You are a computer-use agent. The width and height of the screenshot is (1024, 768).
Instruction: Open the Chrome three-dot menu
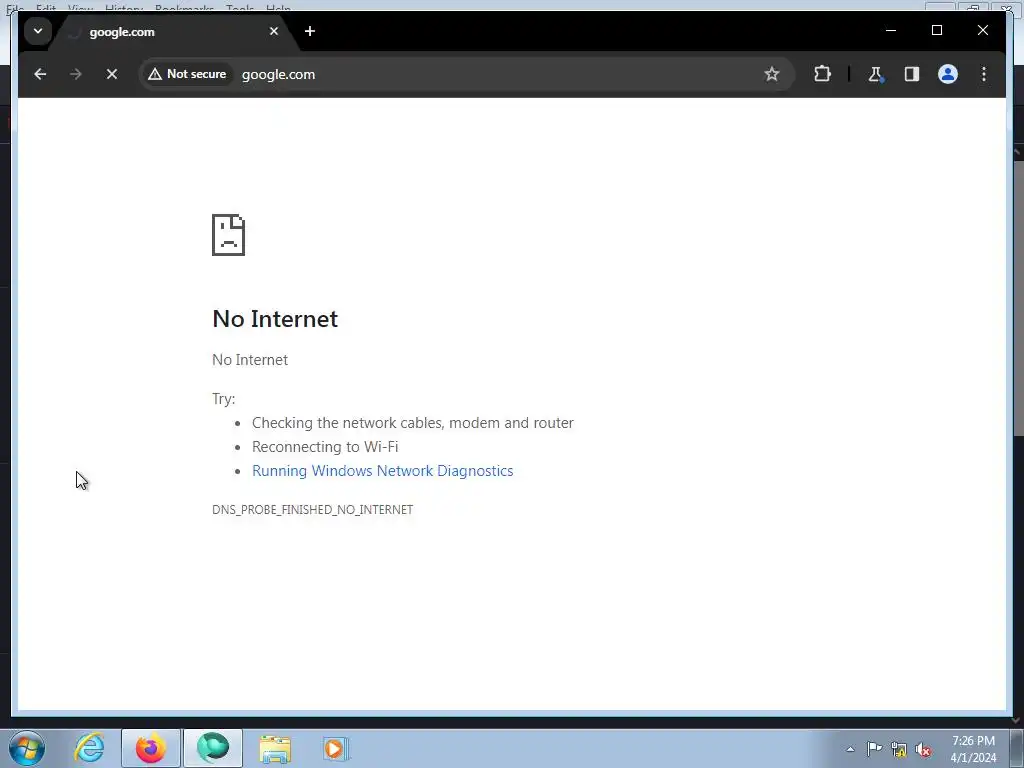pos(984,74)
